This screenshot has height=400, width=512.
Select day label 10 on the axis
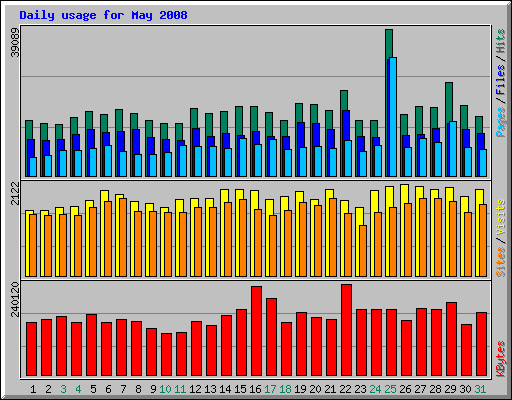165,389
